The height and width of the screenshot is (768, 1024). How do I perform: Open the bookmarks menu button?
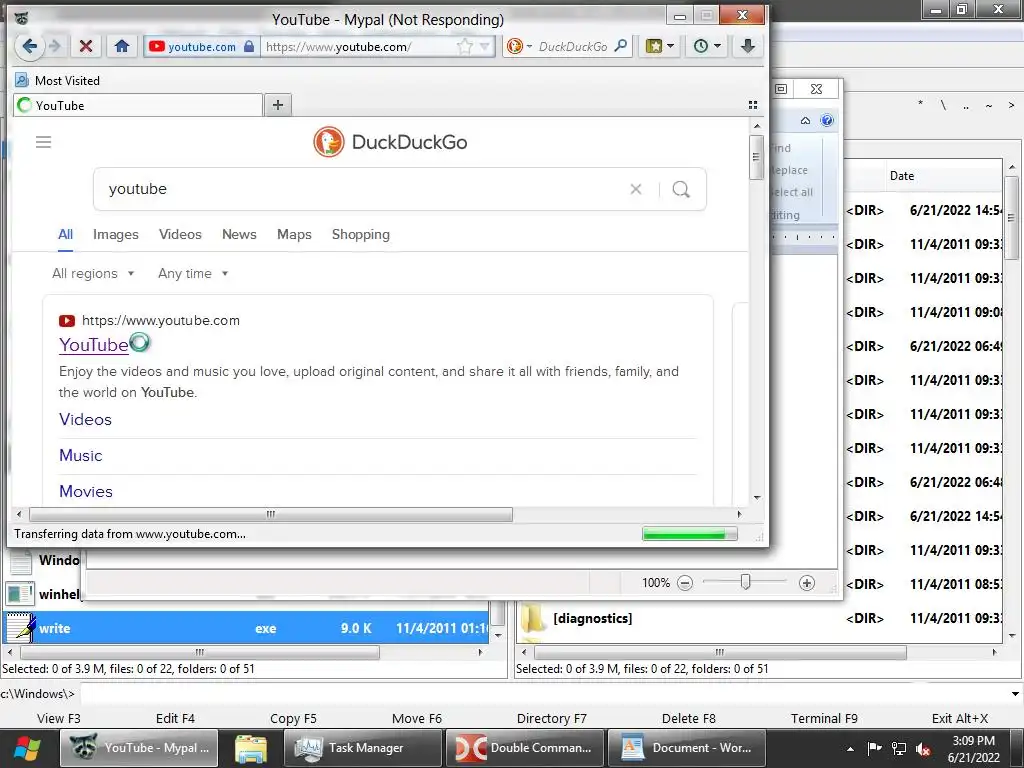coord(659,46)
